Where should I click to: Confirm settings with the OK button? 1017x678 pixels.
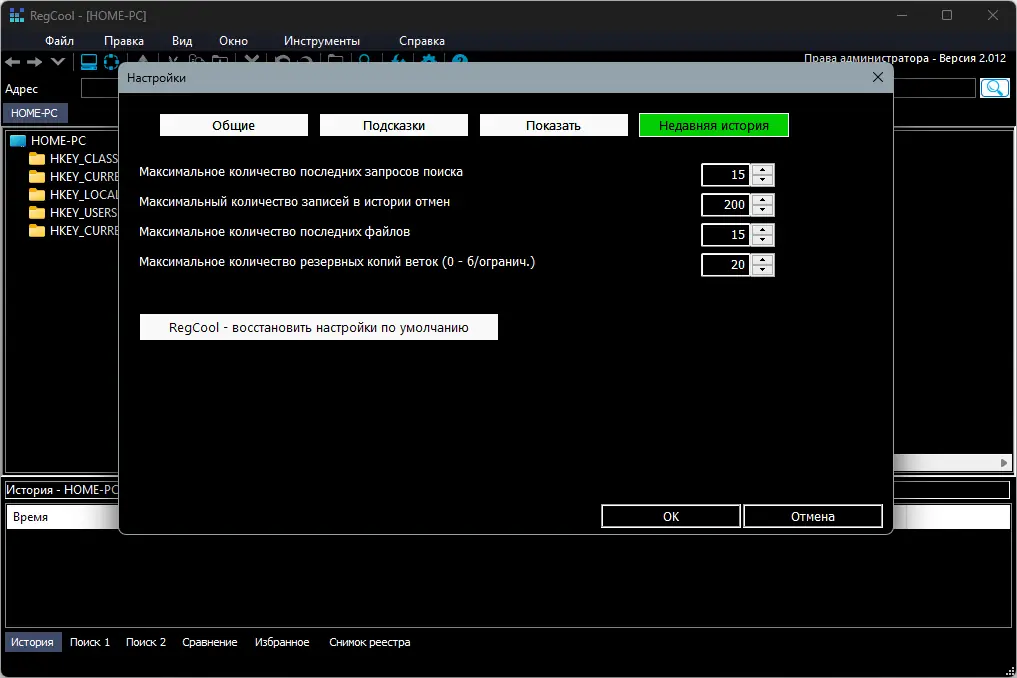point(671,516)
